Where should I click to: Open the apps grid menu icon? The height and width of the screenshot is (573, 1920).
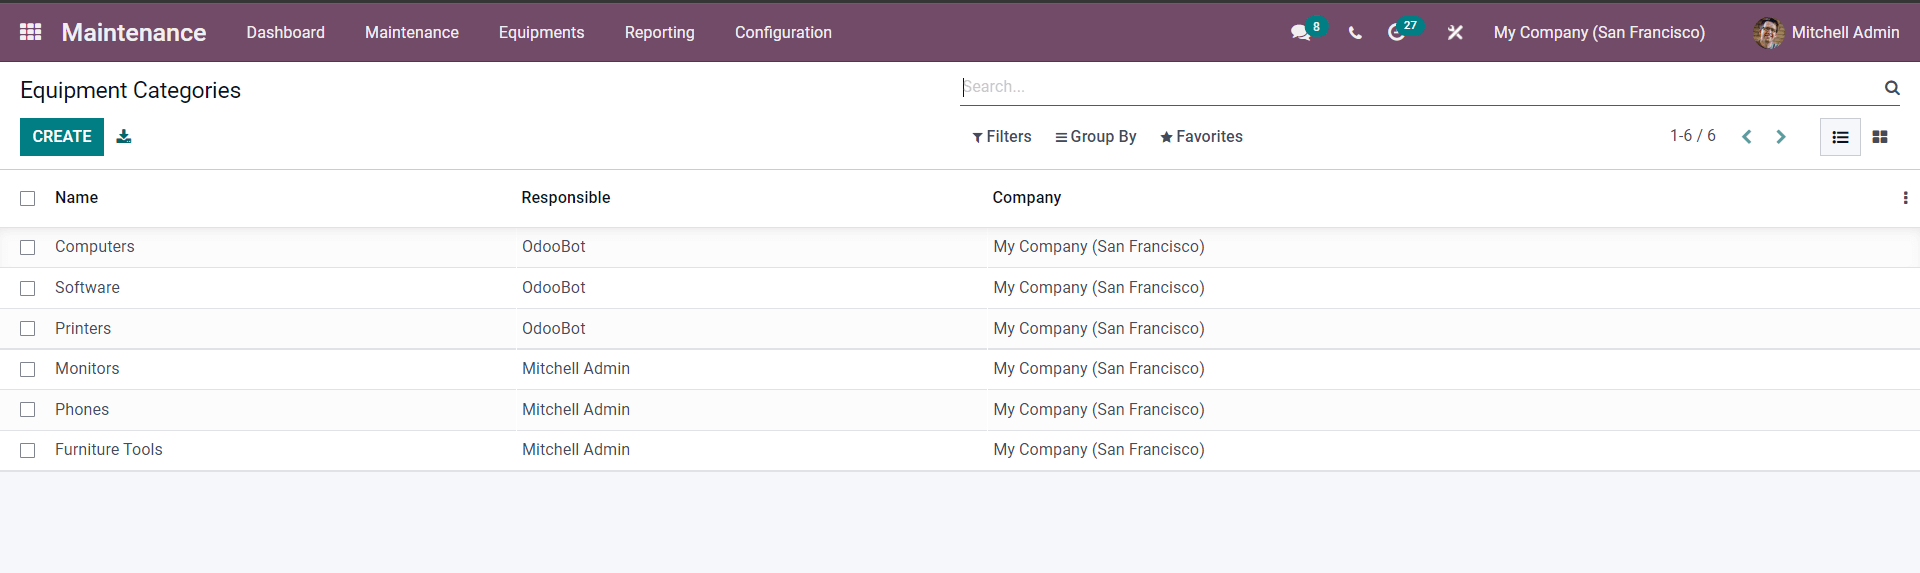coord(31,32)
